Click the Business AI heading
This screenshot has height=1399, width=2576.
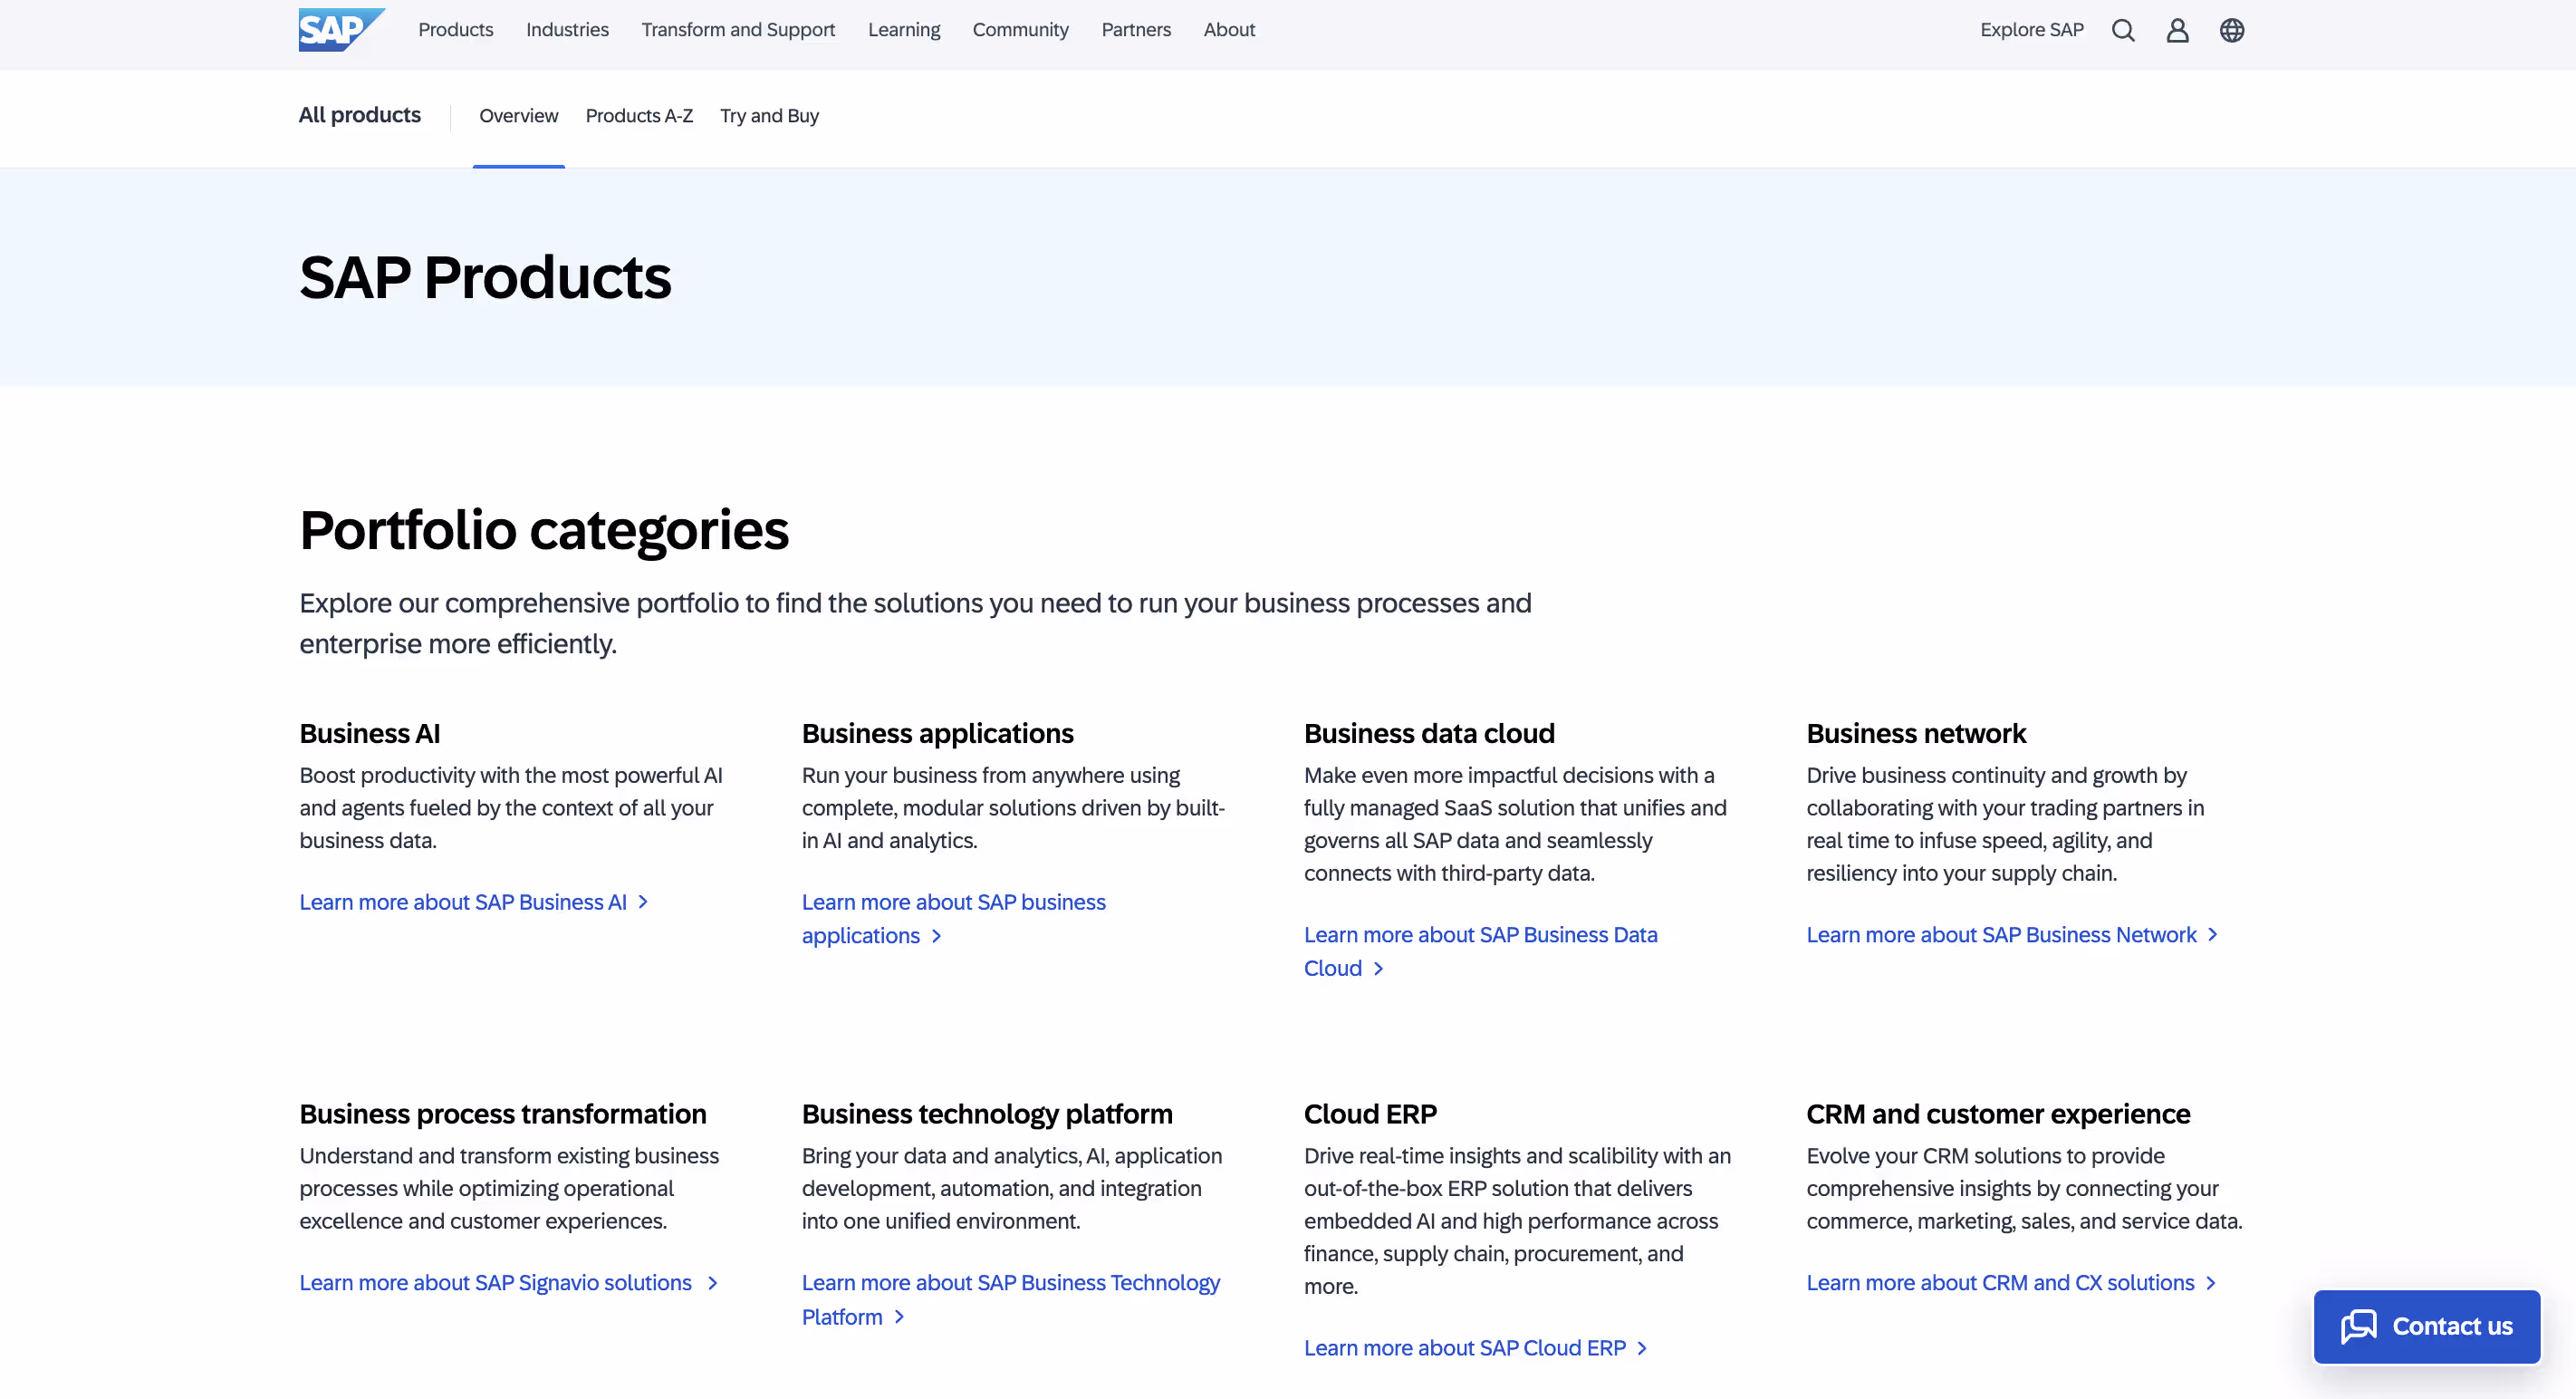tap(370, 734)
